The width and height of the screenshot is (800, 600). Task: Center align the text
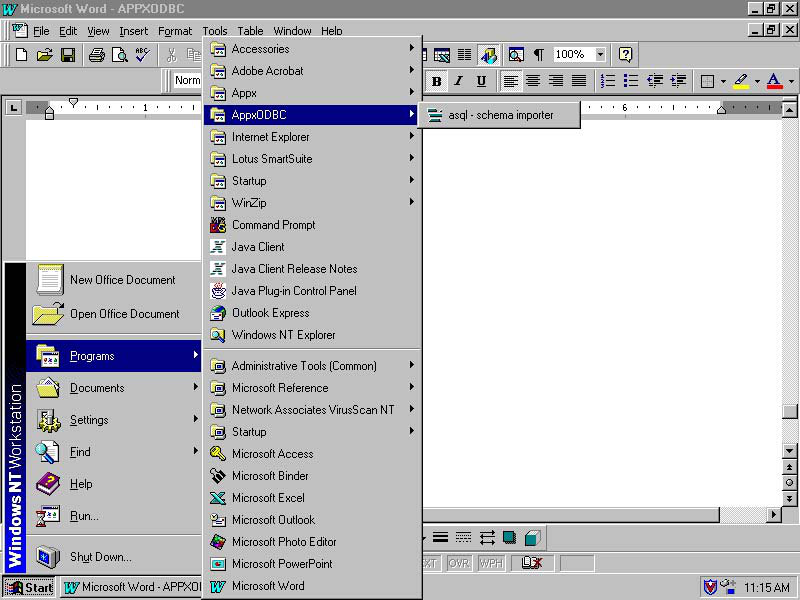click(533, 81)
